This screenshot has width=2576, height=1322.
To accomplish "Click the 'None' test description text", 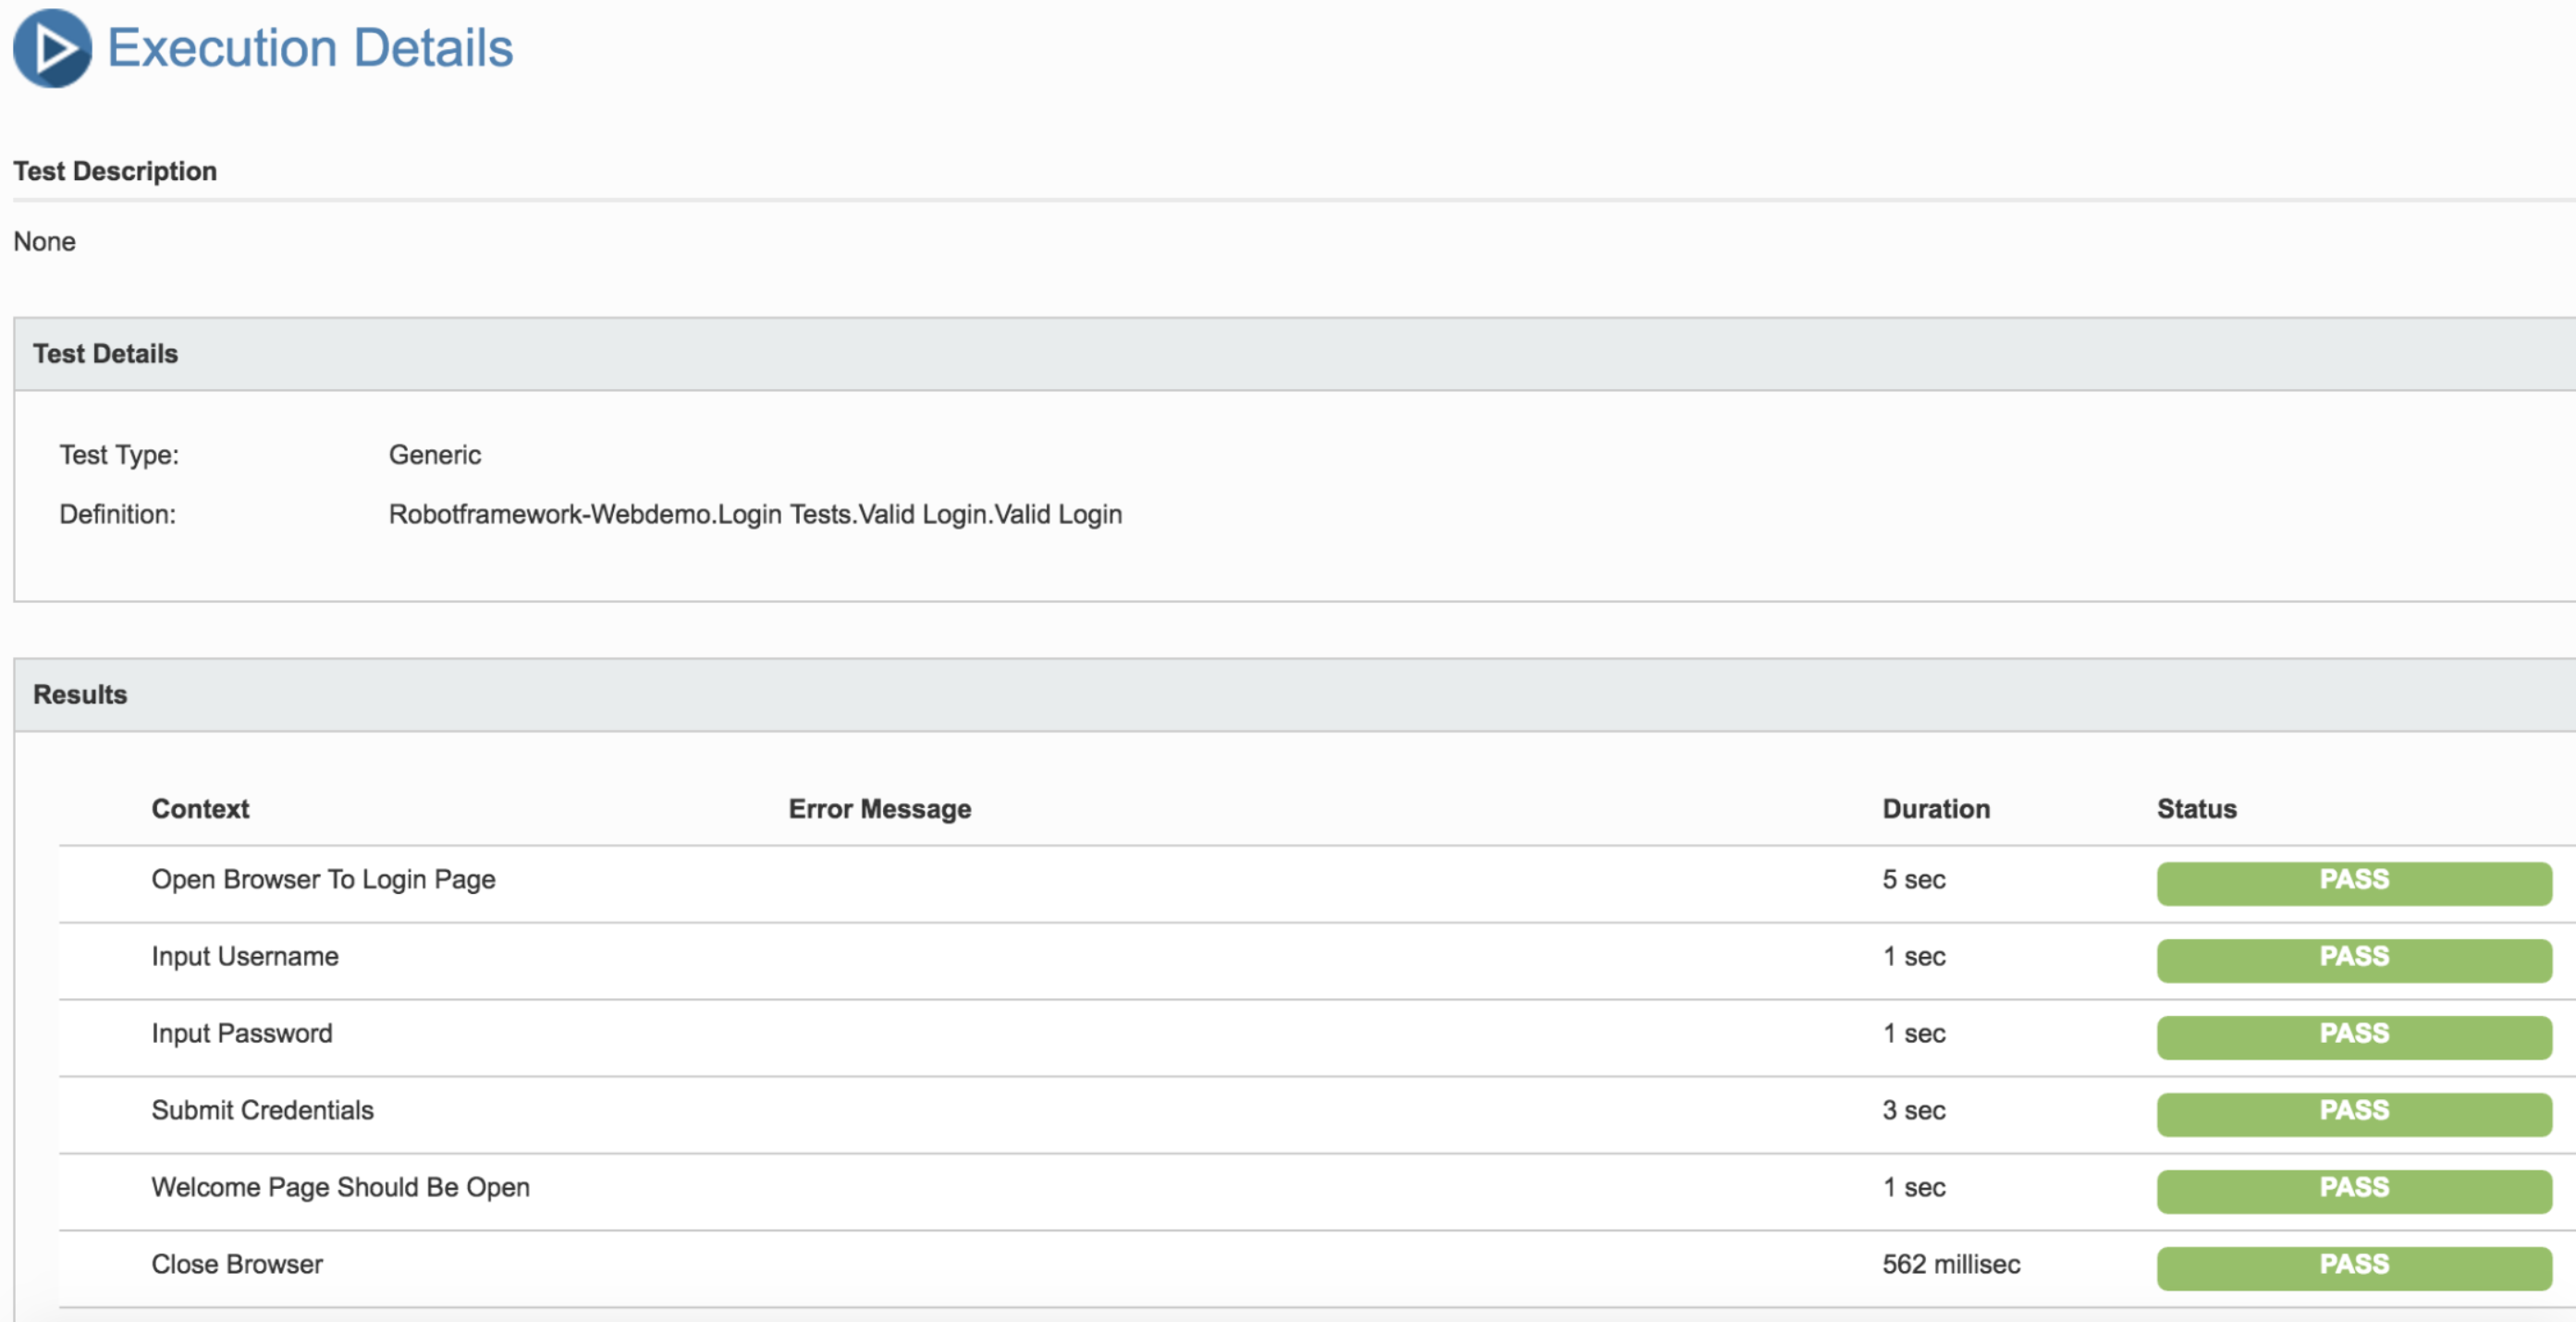I will (x=44, y=241).
